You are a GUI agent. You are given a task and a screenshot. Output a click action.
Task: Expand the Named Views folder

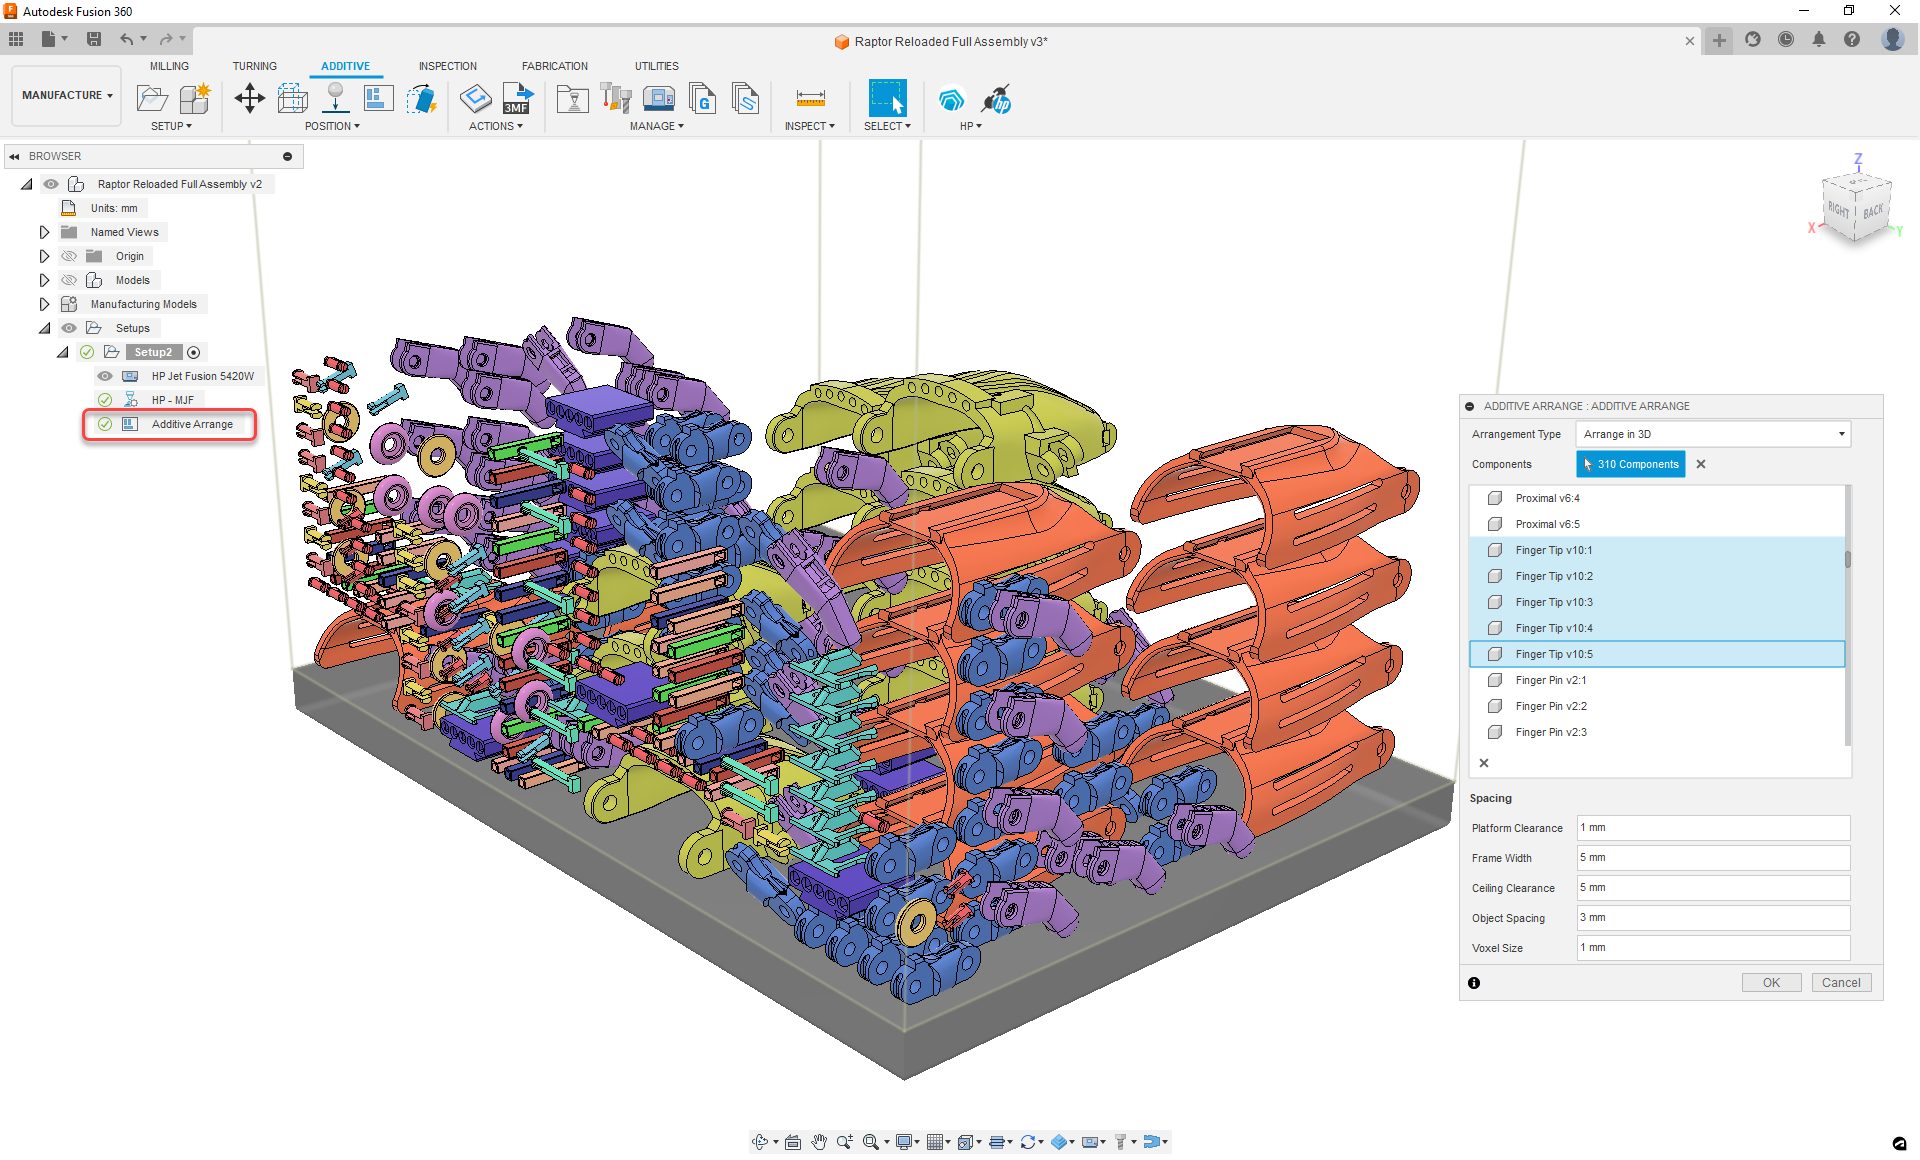click(44, 232)
